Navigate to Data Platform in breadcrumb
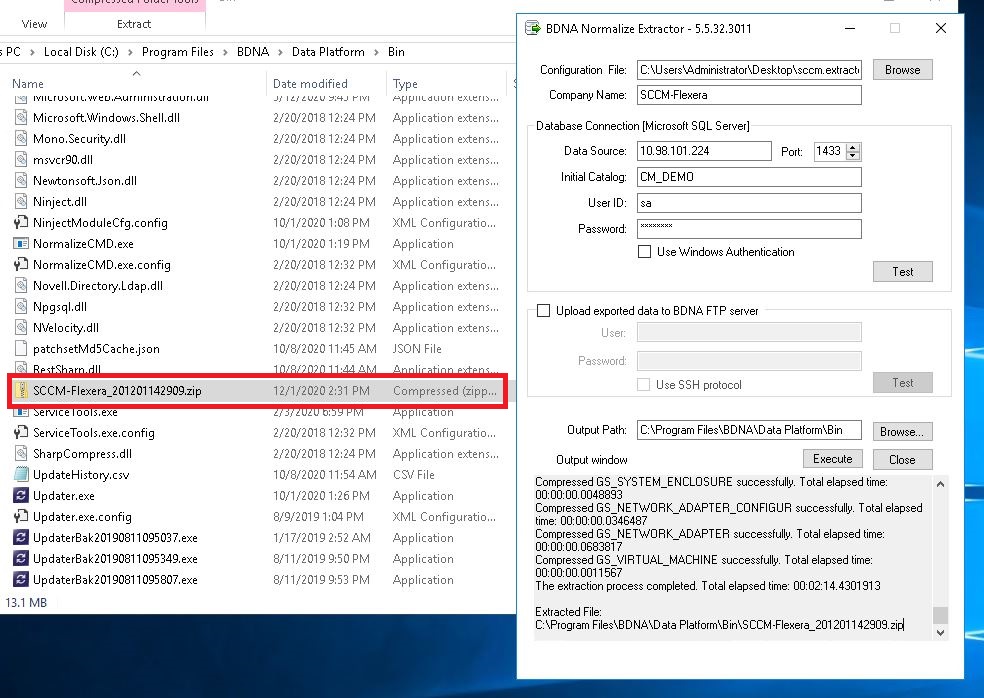 (328, 52)
